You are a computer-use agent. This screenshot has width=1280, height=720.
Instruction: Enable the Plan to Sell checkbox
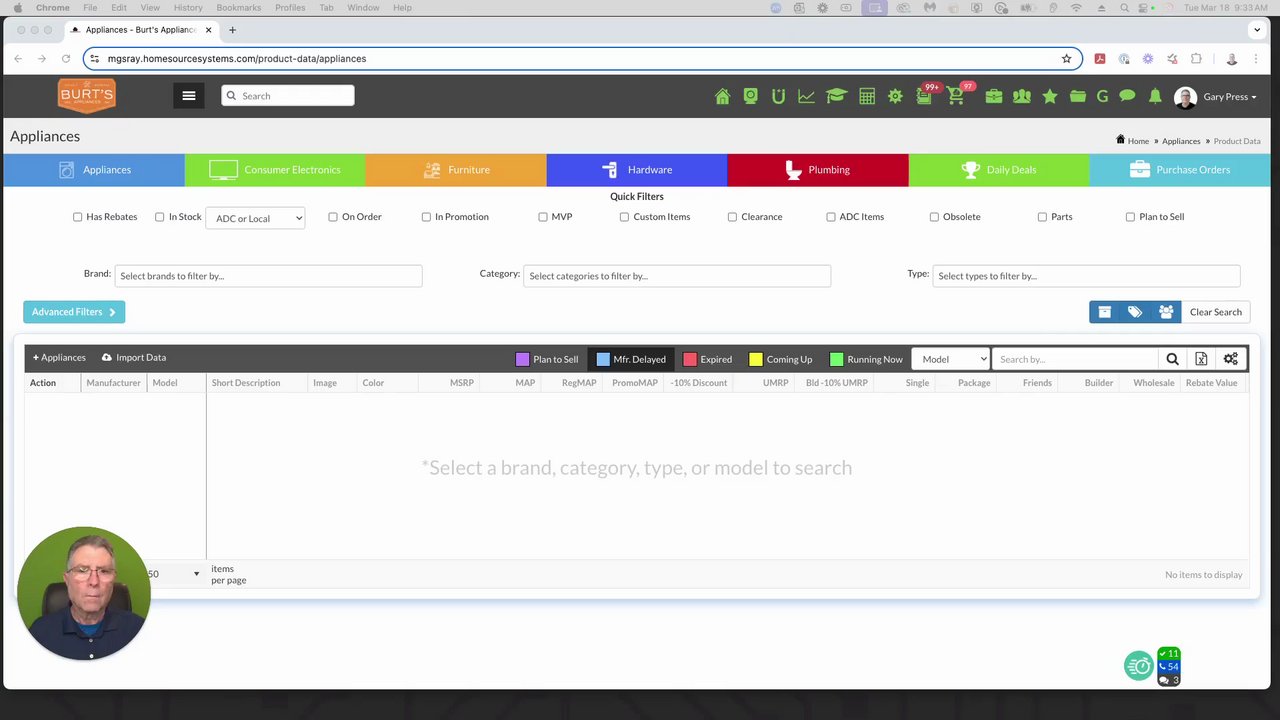click(x=1130, y=217)
